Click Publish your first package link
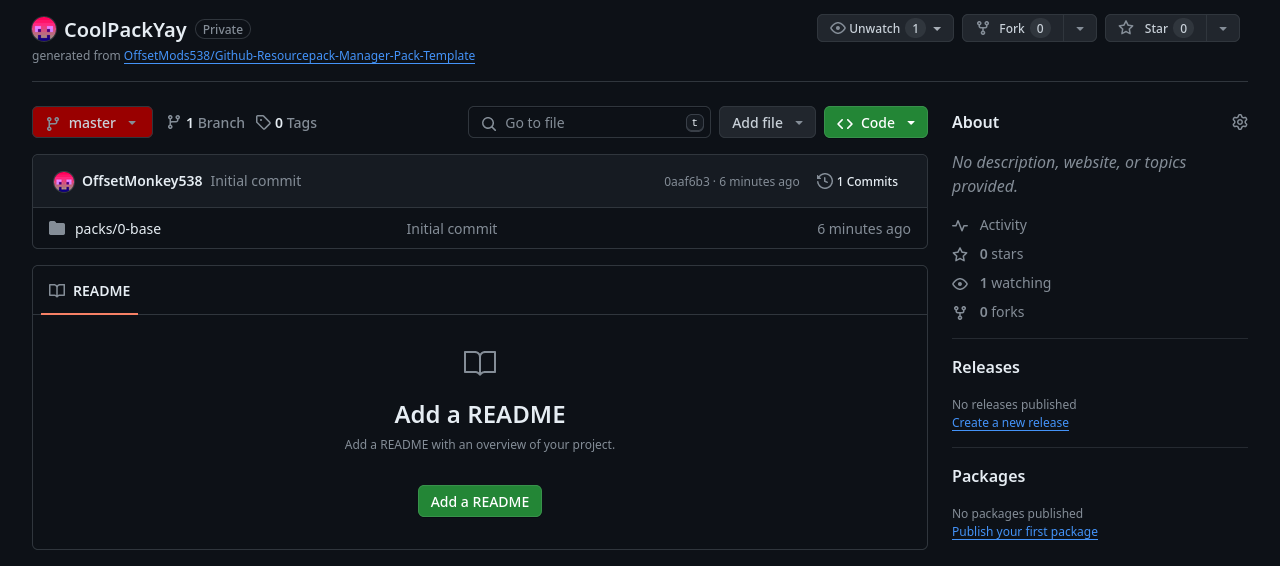Image resolution: width=1280 pixels, height=566 pixels. click(1025, 532)
